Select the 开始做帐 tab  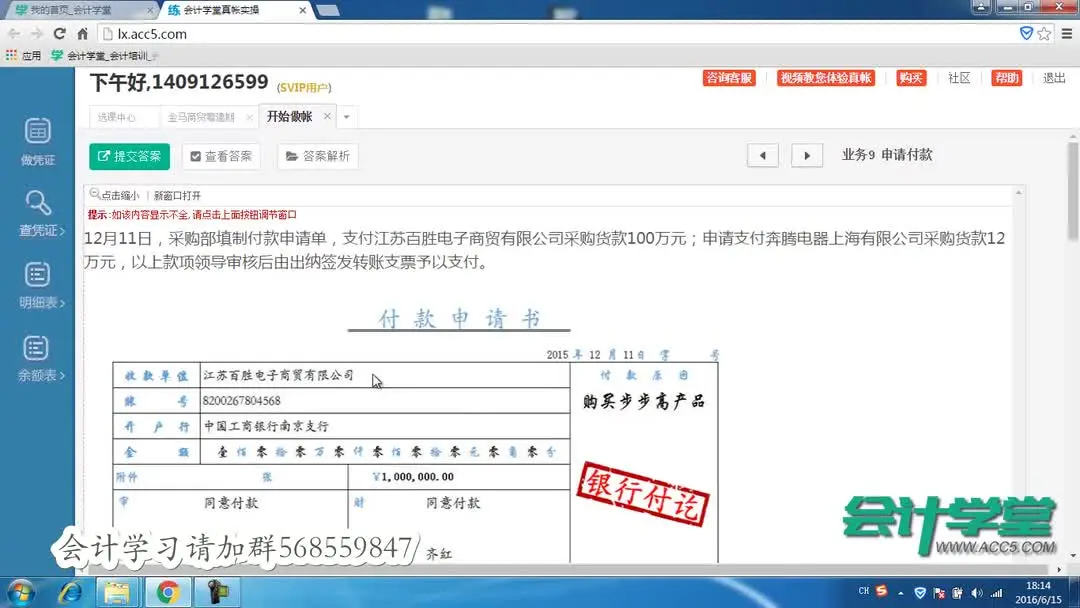(x=290, y=116)
